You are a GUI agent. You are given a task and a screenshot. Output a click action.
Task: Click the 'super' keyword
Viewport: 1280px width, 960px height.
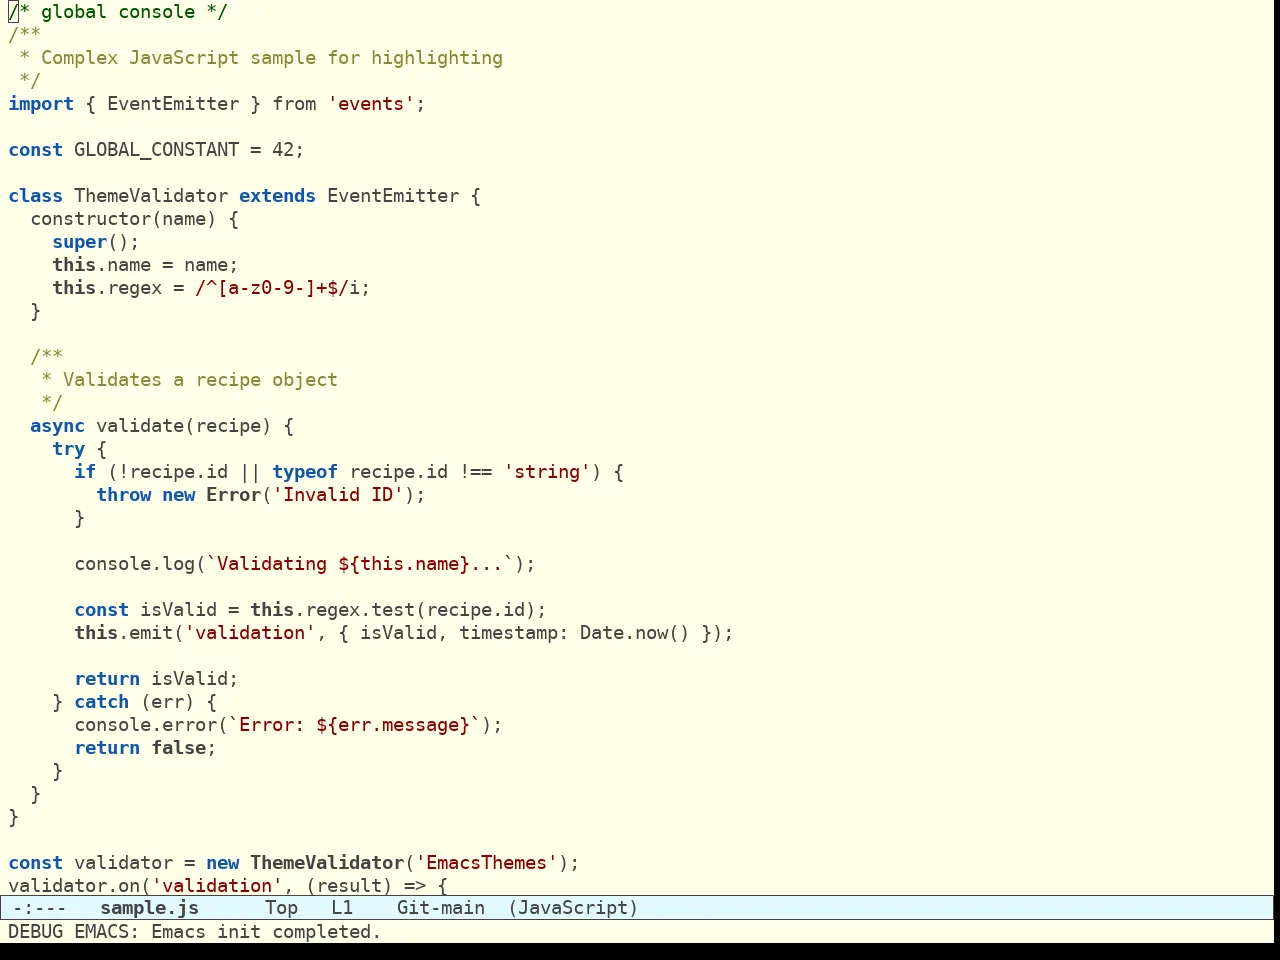point(80,242)
